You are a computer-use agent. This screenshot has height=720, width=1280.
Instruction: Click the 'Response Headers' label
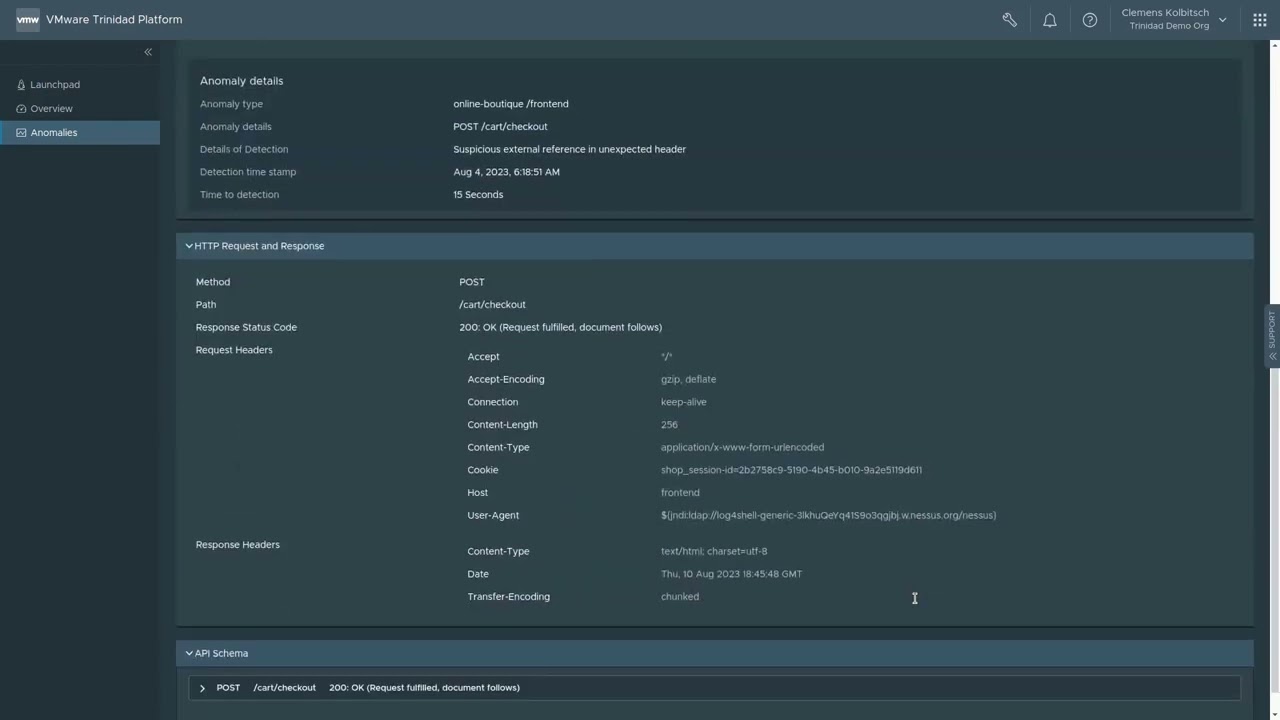coord(238,545)
